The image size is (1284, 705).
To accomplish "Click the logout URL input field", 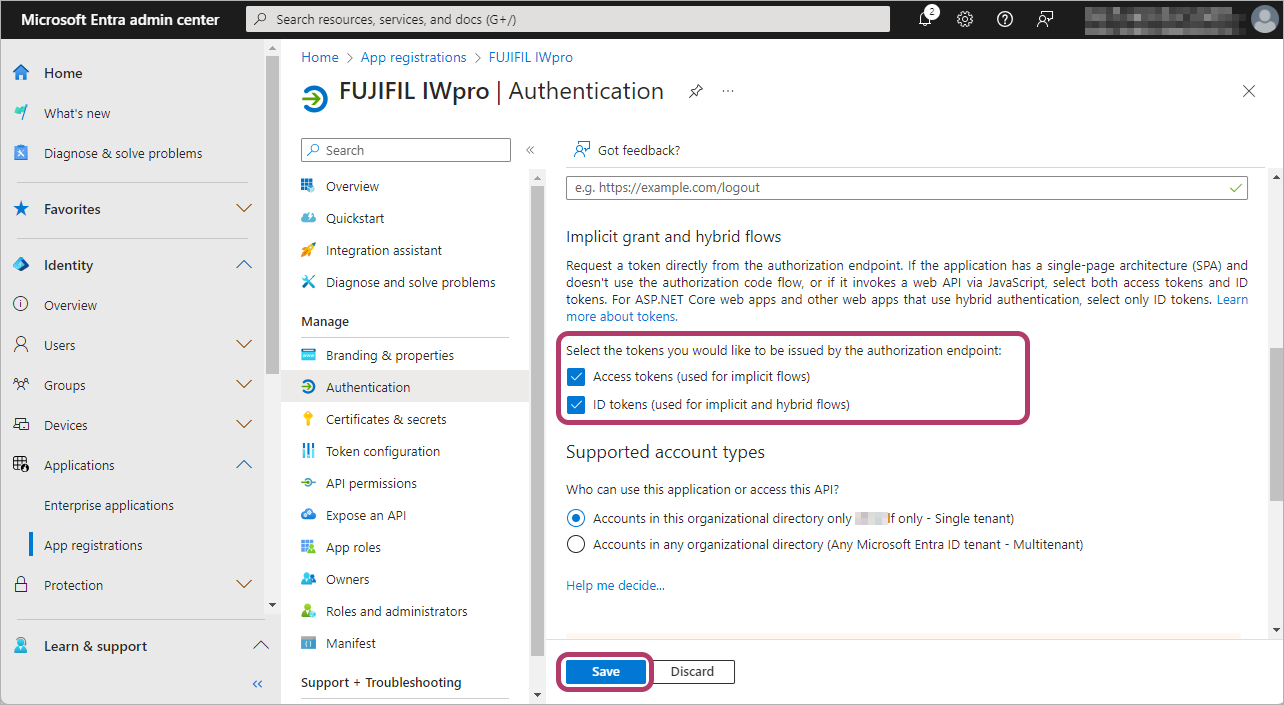I will tap(907, 187).
